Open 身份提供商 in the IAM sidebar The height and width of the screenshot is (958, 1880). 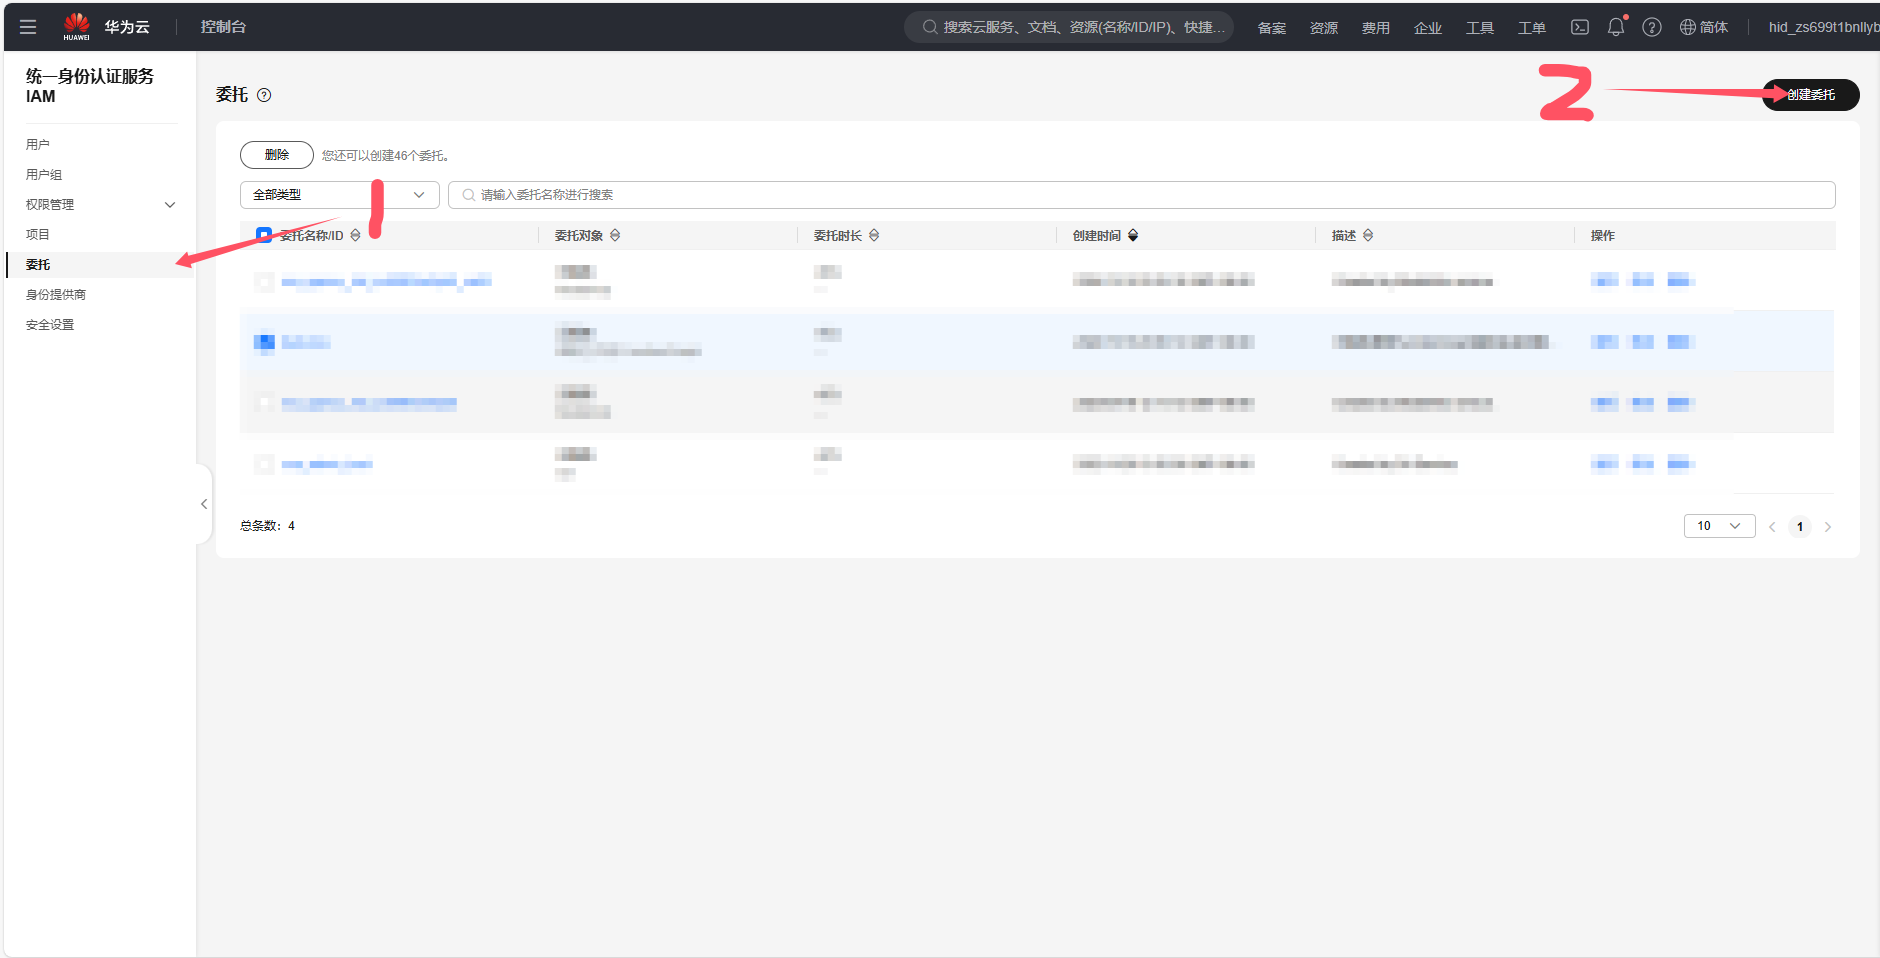tap(56, 295)
